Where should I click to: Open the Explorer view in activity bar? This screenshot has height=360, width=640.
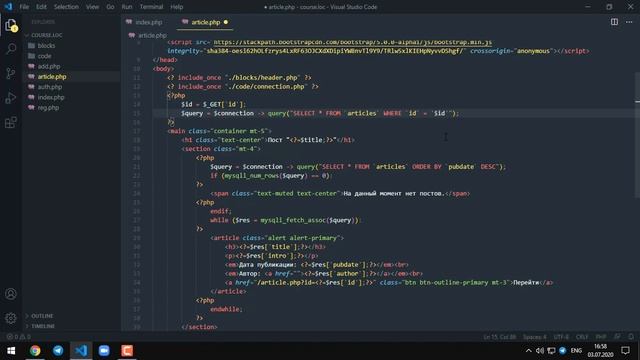11,25
